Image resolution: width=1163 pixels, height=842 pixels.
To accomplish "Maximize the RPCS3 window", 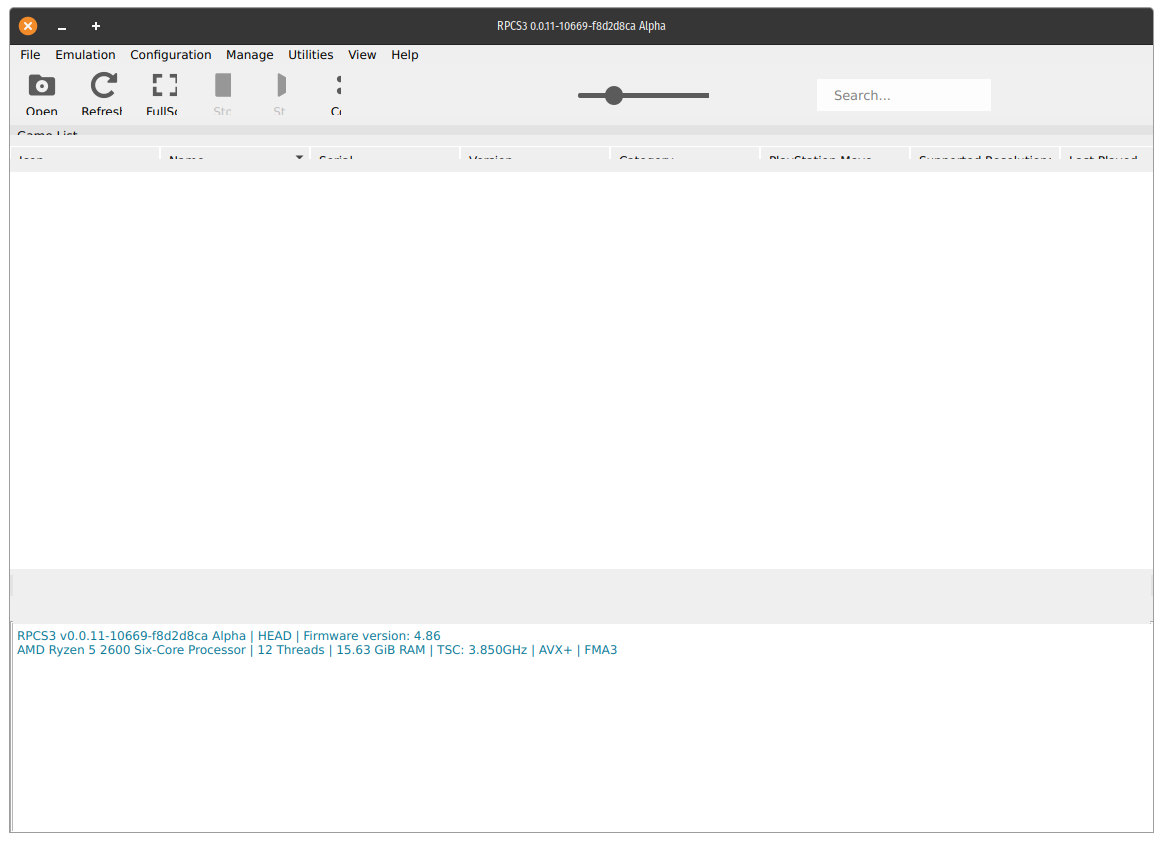I will click(x=96, y=26).
